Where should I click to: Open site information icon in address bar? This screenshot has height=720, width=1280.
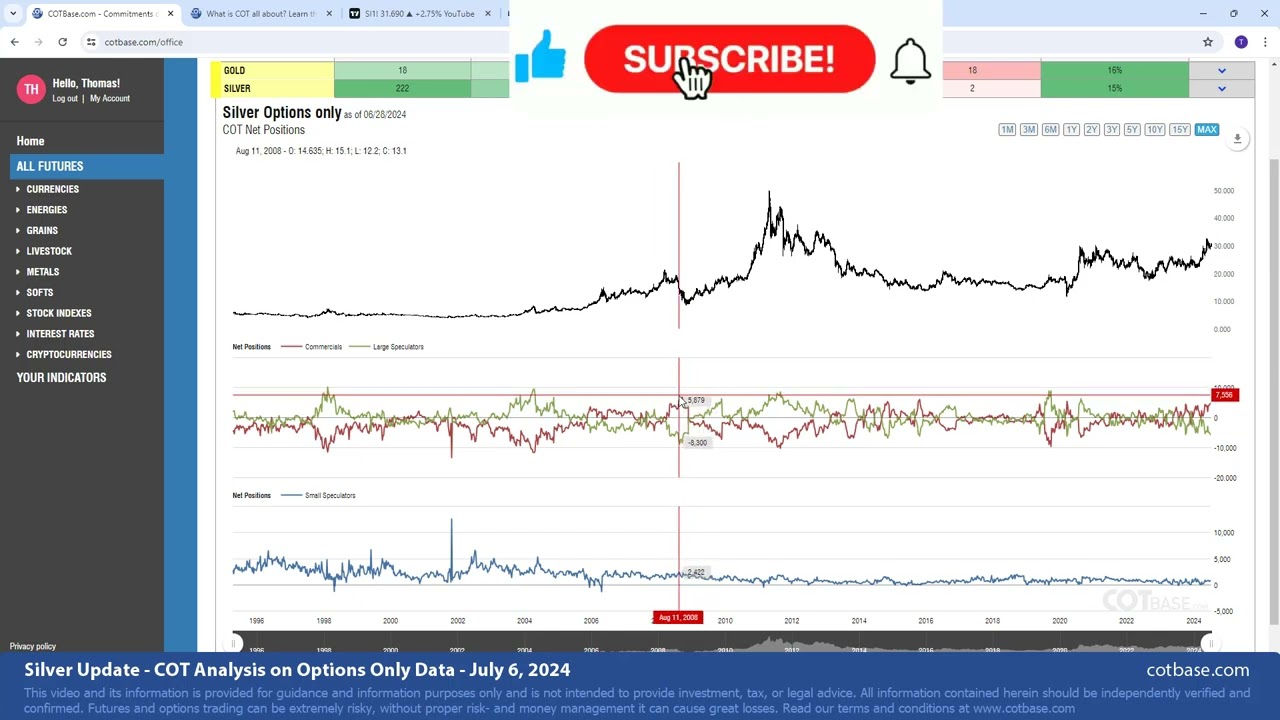click(91, 42)
